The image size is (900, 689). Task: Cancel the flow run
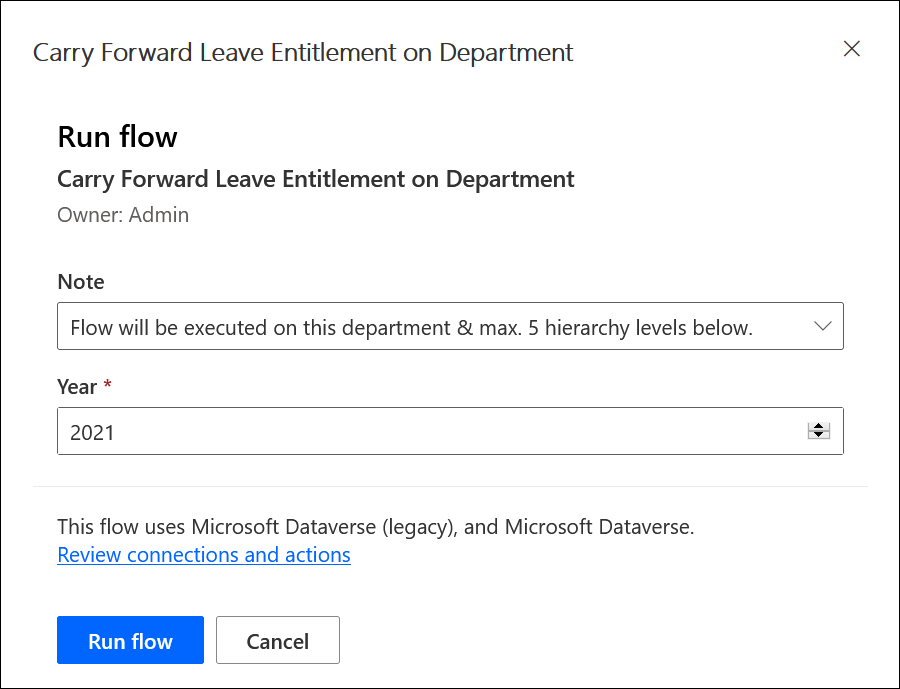(x=278, y=641)
